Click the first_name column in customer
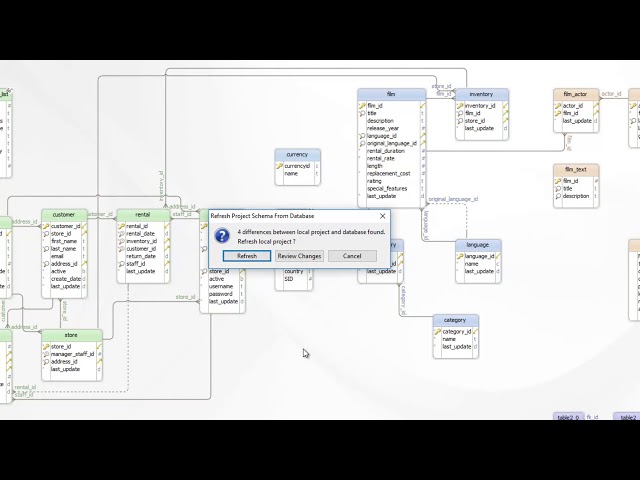Screen dimensions: 640x480 tap(64, 241)
